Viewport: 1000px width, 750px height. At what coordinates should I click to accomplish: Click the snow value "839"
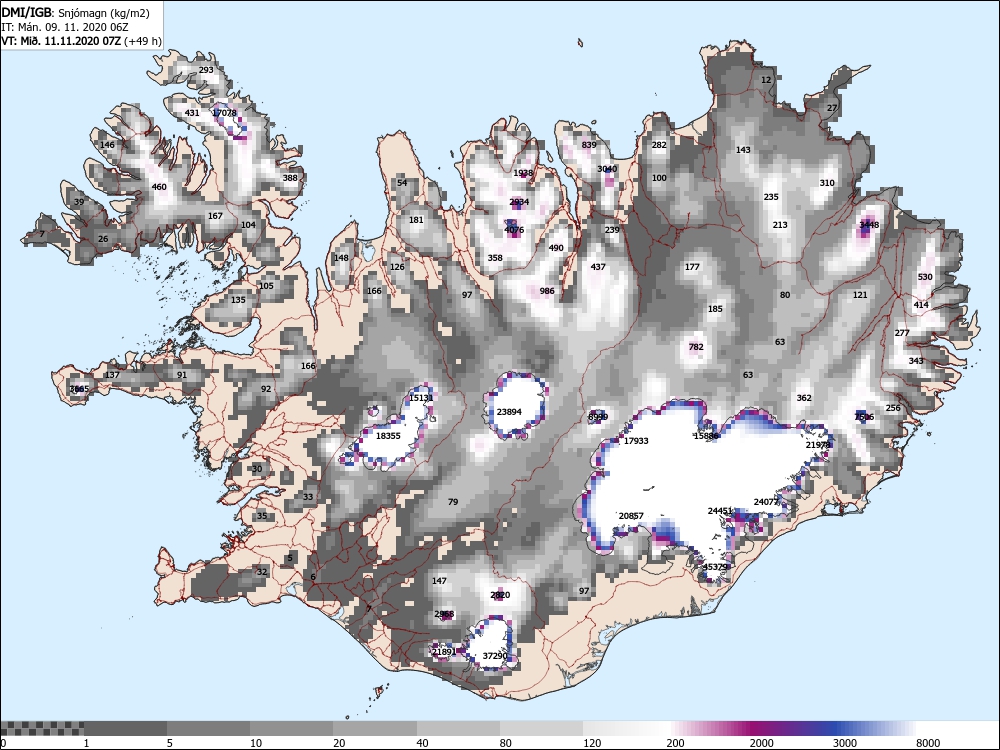tap(589, 145)
